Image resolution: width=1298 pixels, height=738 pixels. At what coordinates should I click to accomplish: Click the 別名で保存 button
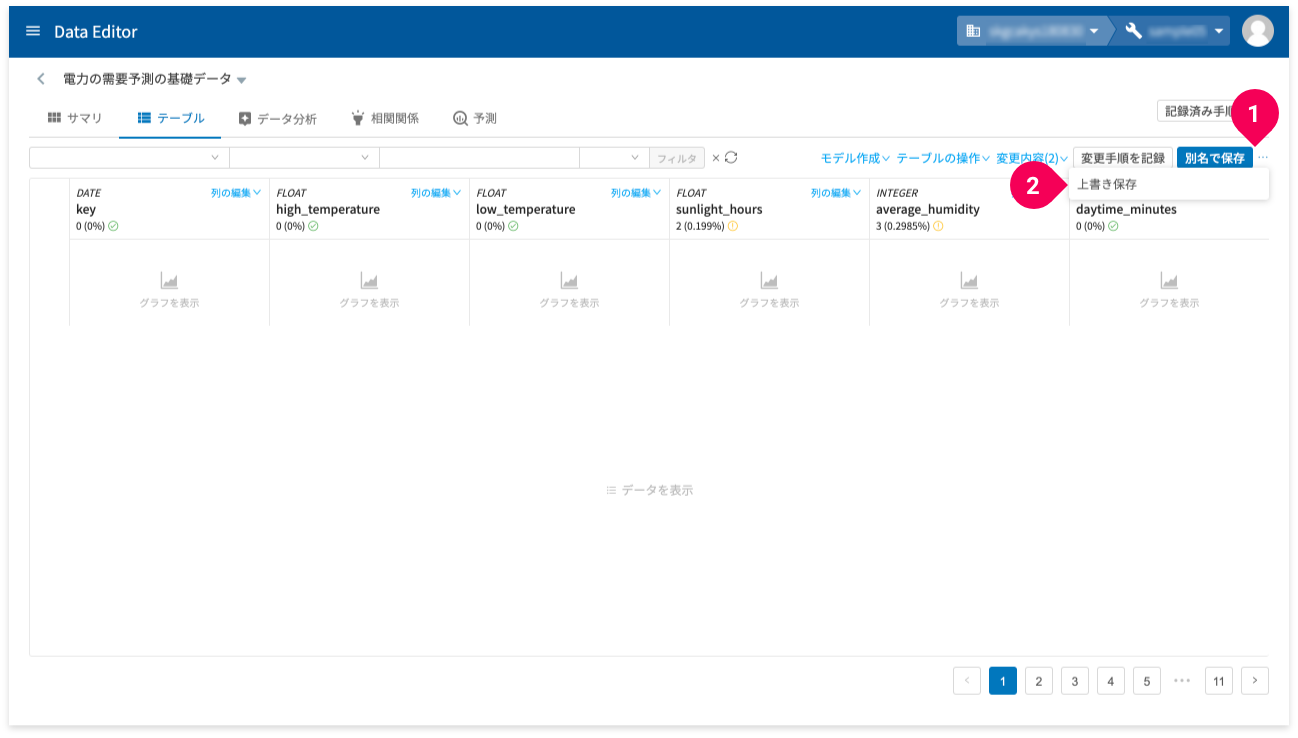1215,158
